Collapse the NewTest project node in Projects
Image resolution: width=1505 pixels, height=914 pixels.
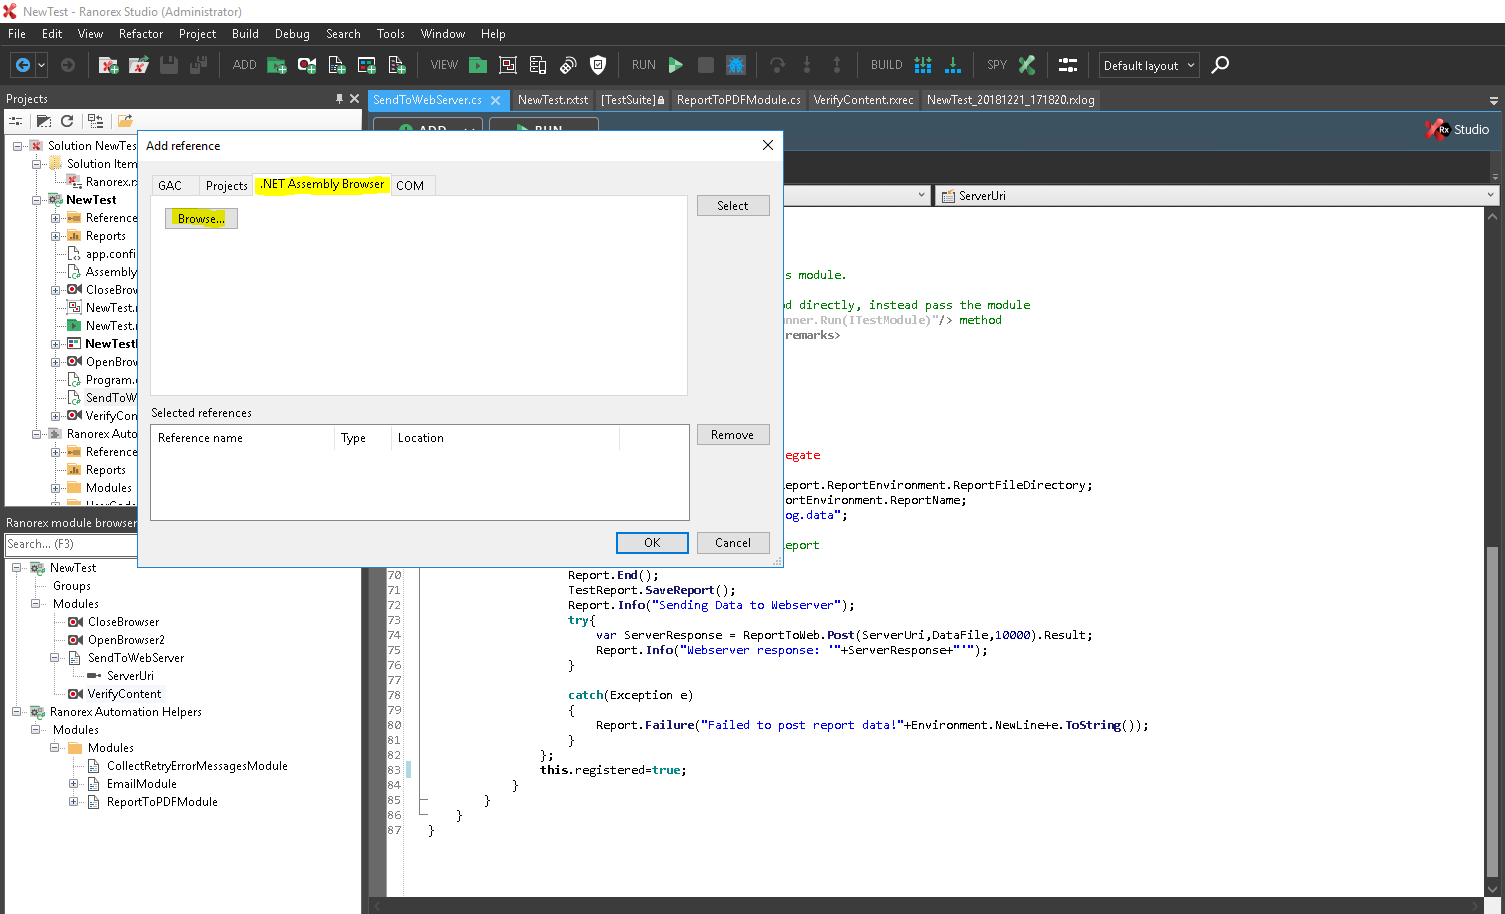[37, 200]
